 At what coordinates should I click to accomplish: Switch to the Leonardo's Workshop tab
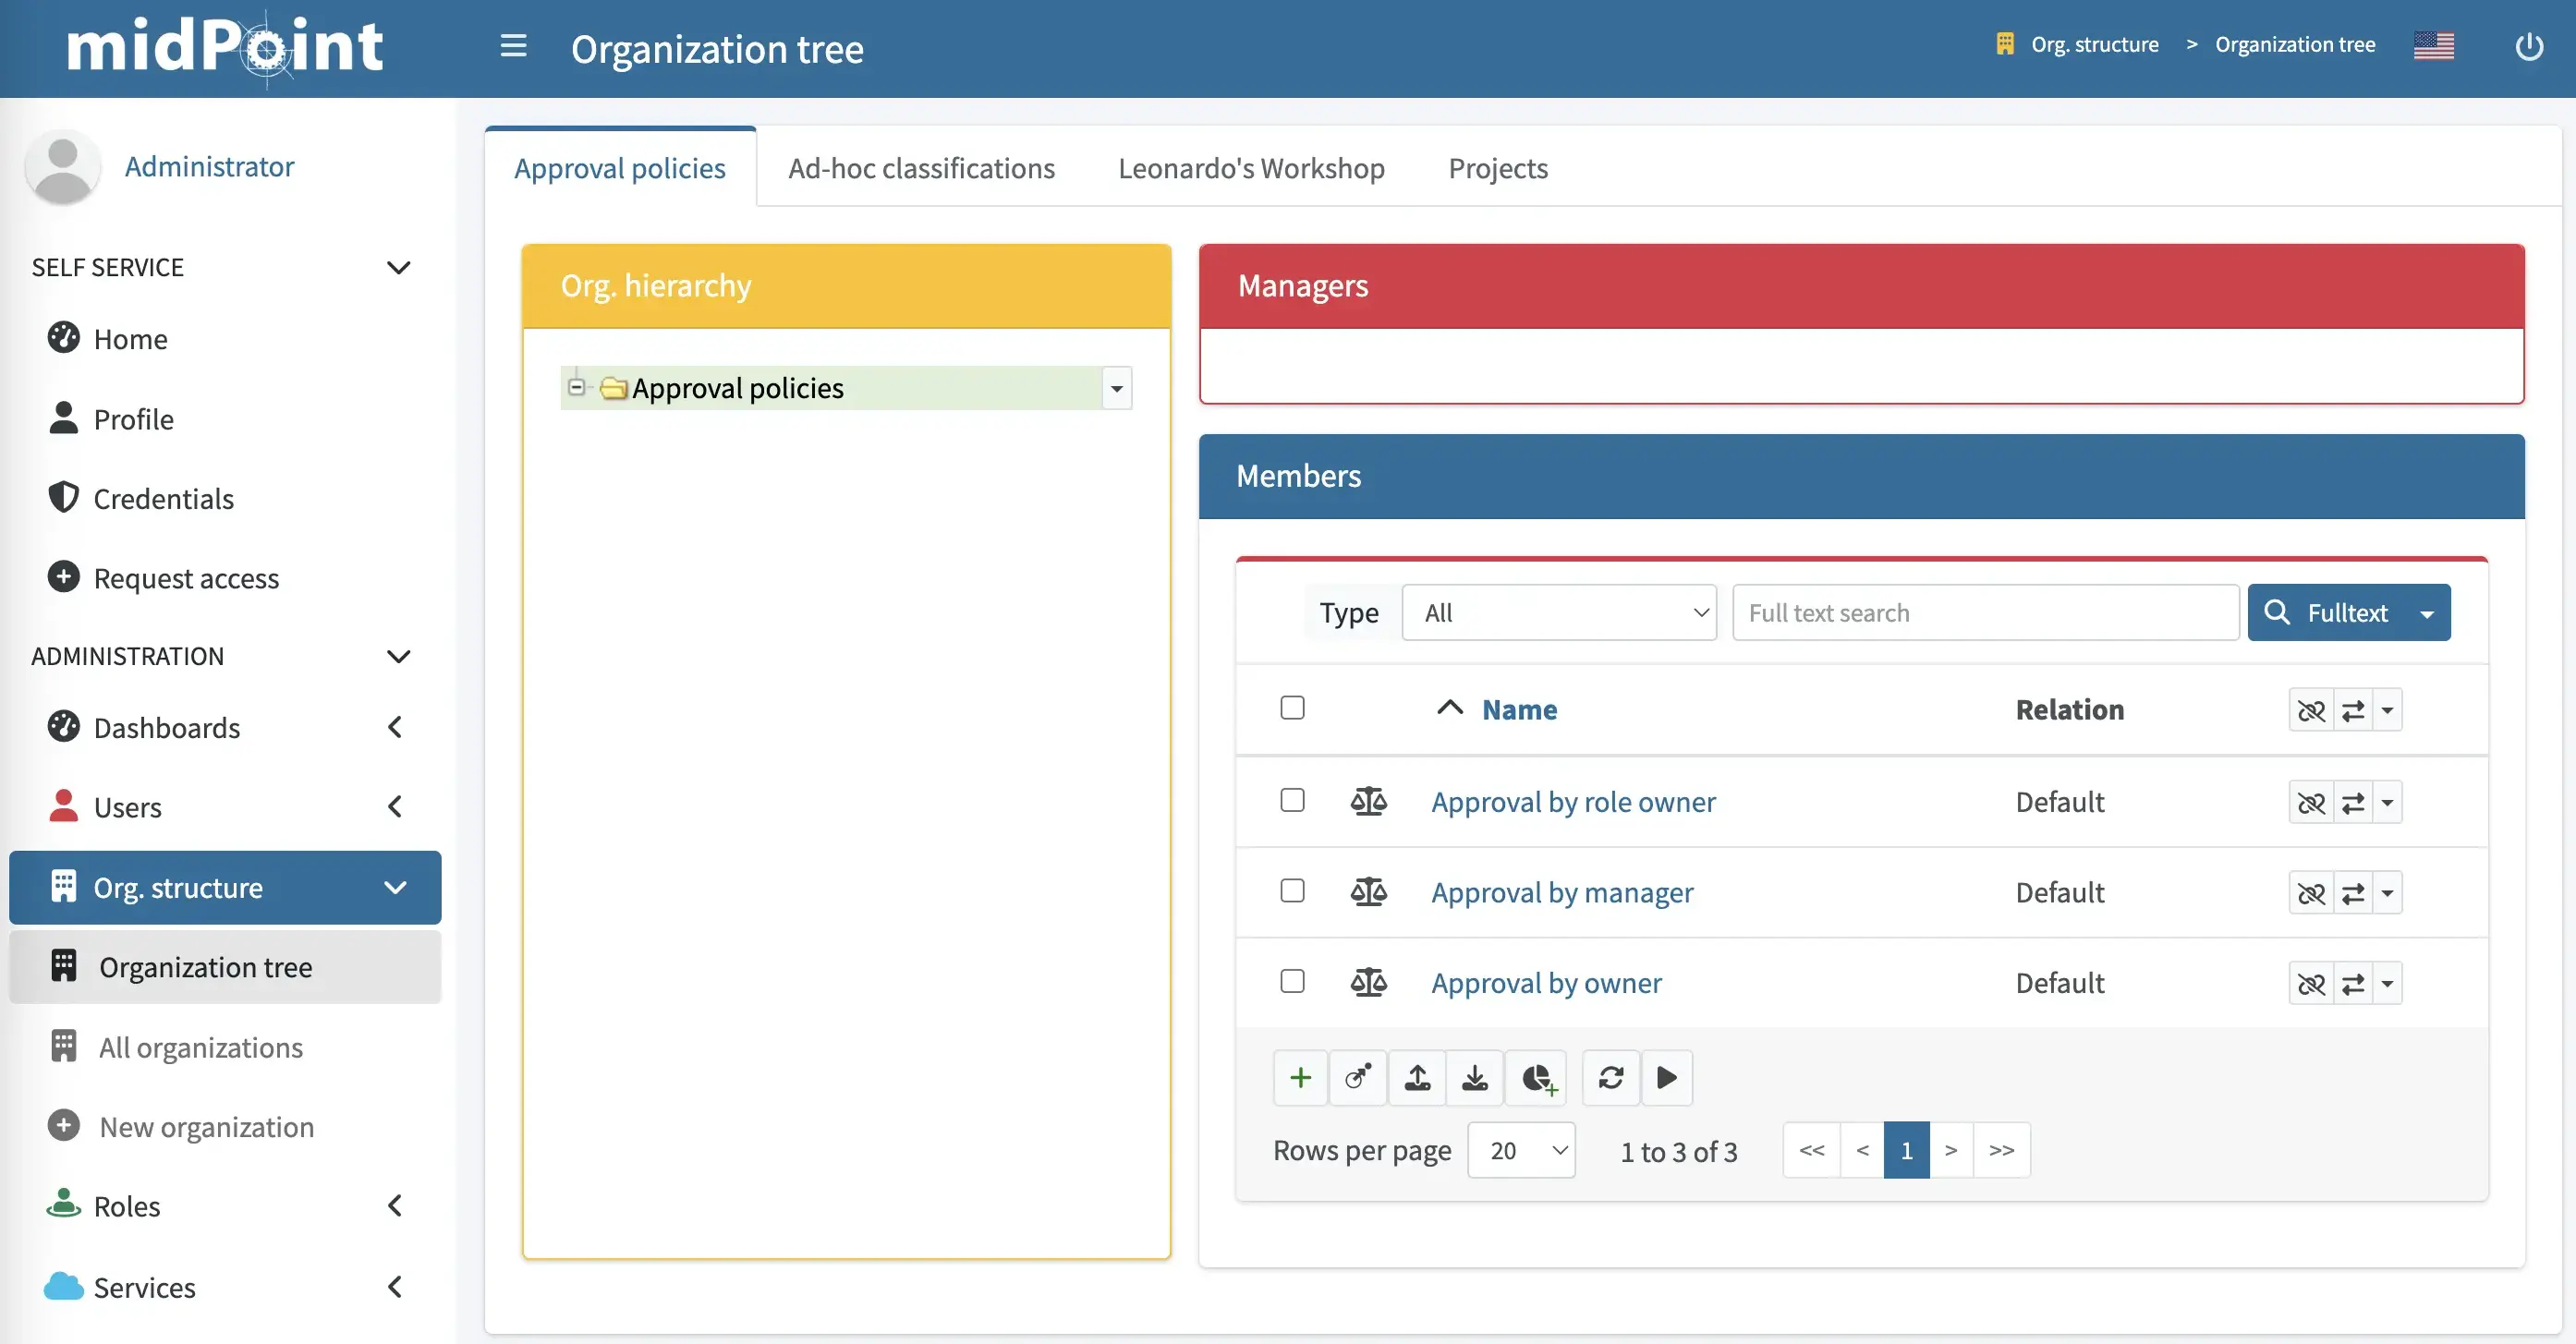pos(1250,168)
